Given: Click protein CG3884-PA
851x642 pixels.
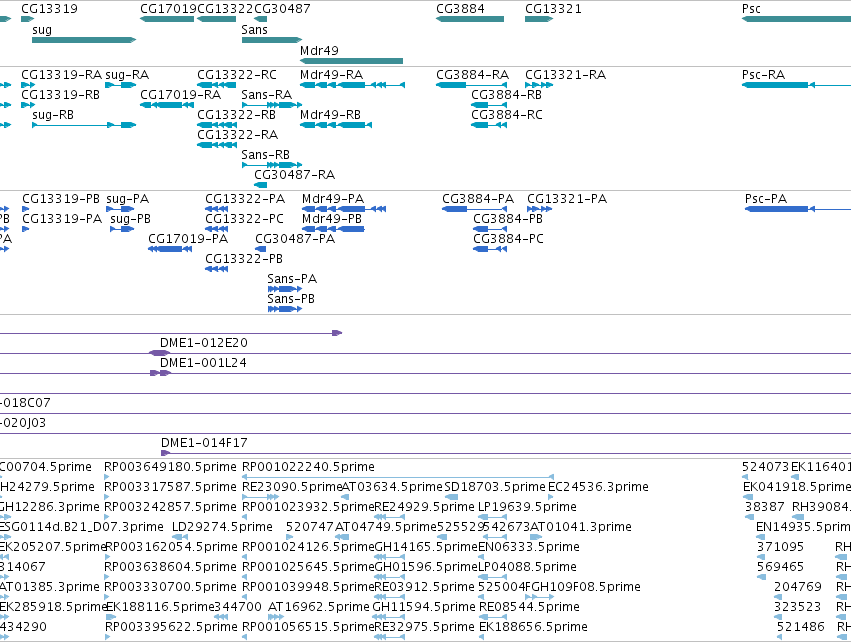Looking at the screenshot, I should (478, 199).
